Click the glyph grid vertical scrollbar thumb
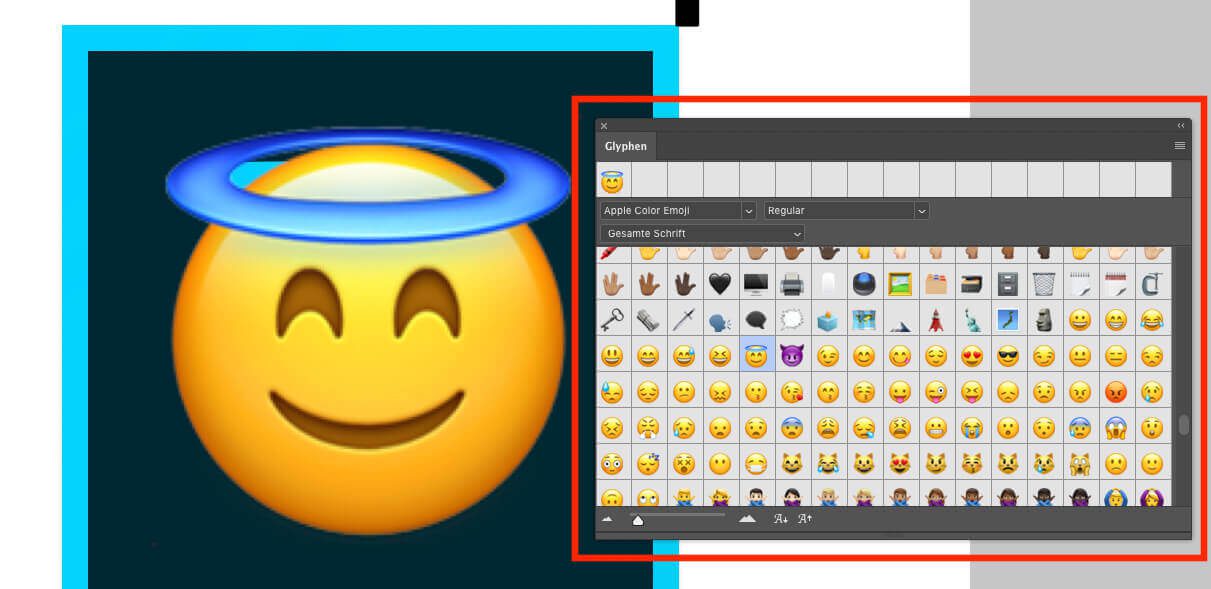Screen dimensions: 1211x589 [x=1184, y=425]
